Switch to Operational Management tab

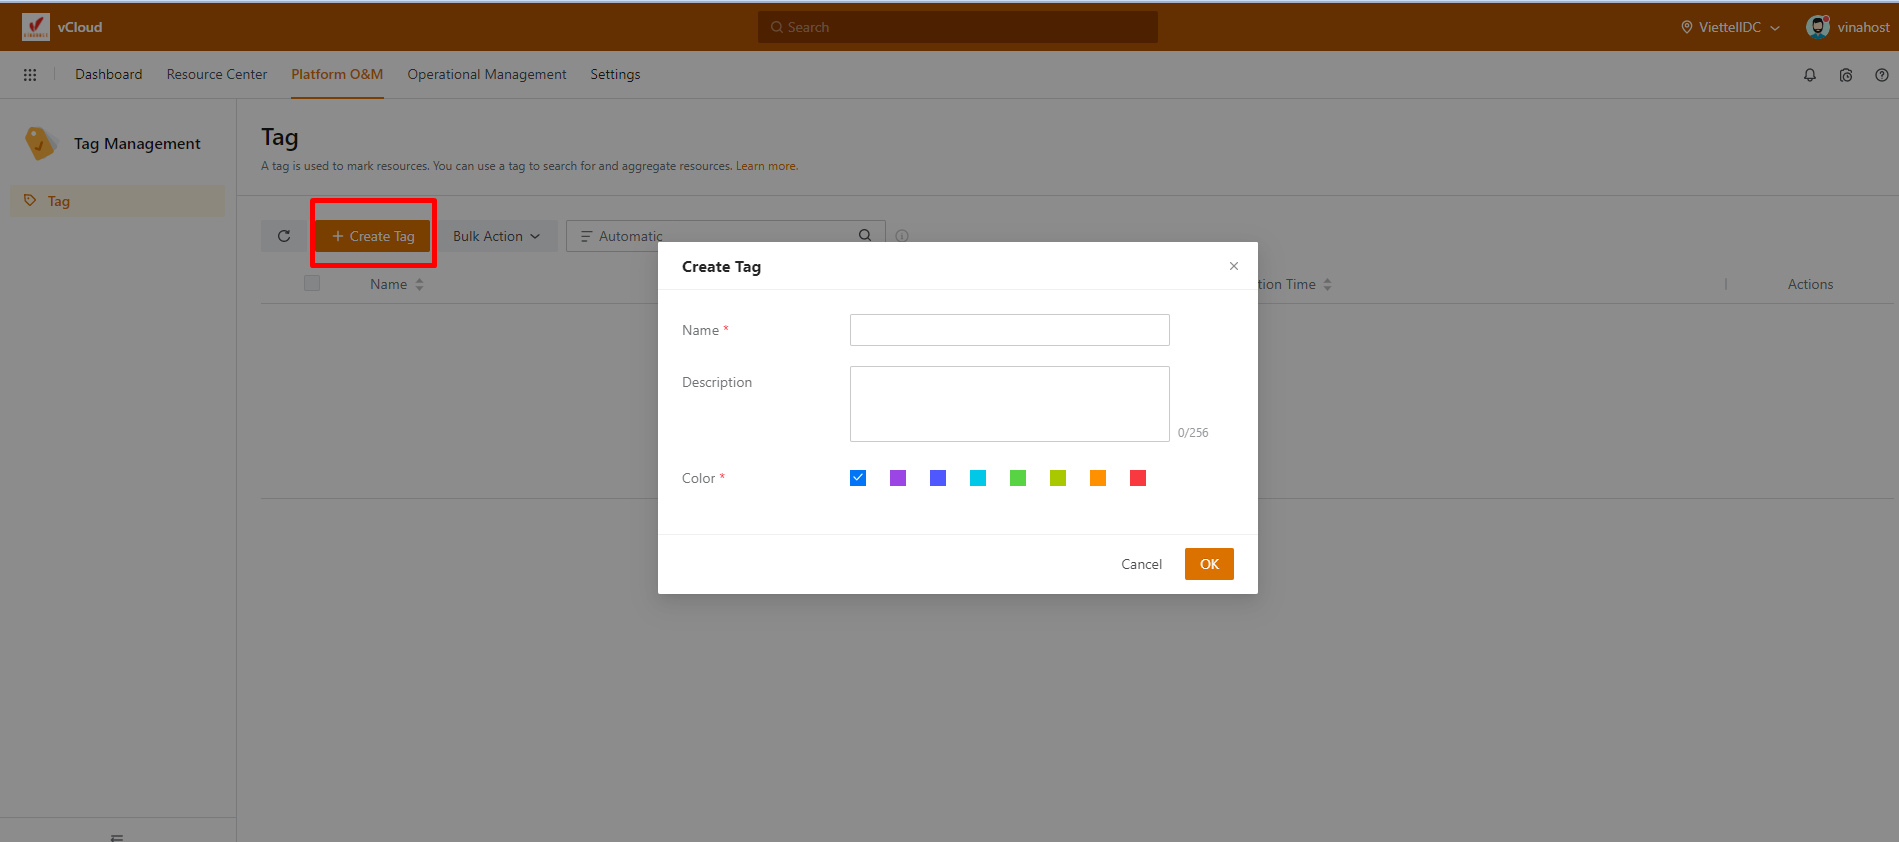(x=486, y=75)
